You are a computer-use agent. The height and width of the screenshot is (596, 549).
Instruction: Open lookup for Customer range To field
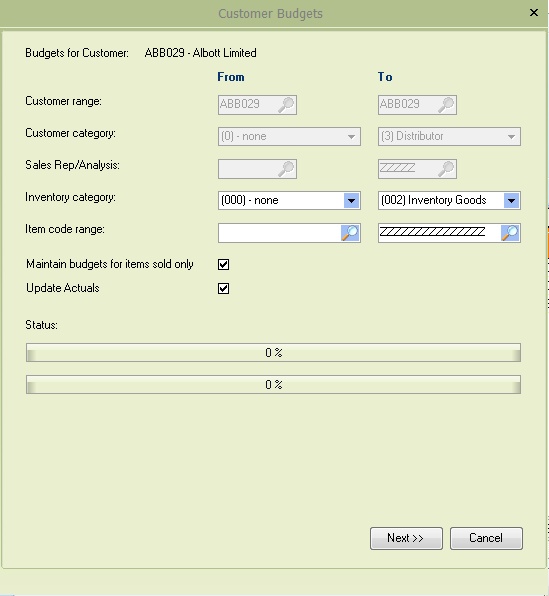click(x=446, y=105)
